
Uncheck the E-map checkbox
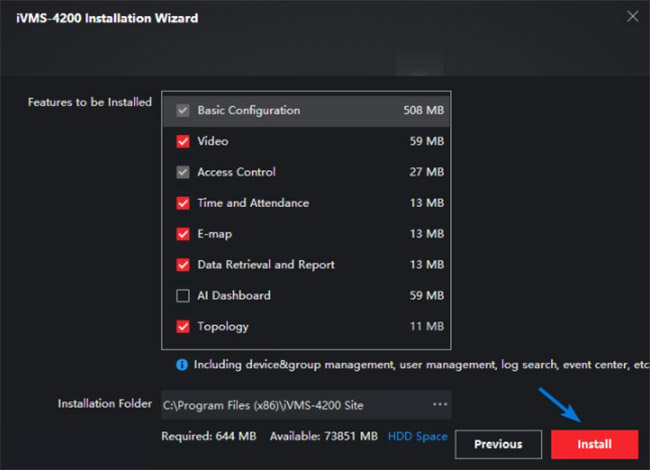[x=183, y=234]
